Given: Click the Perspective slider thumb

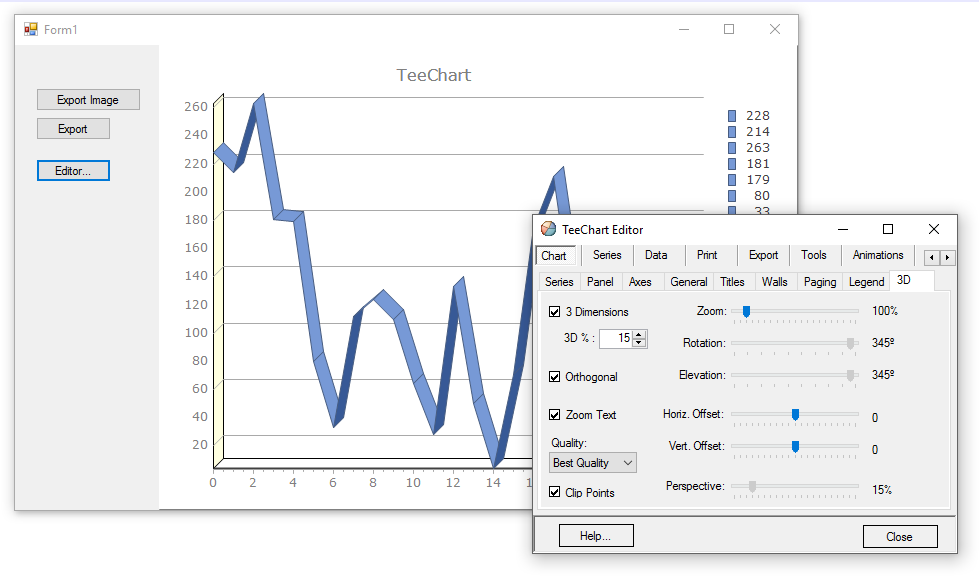Looking at the screenshot, I should pyautogui.click(x=752, y=486).
